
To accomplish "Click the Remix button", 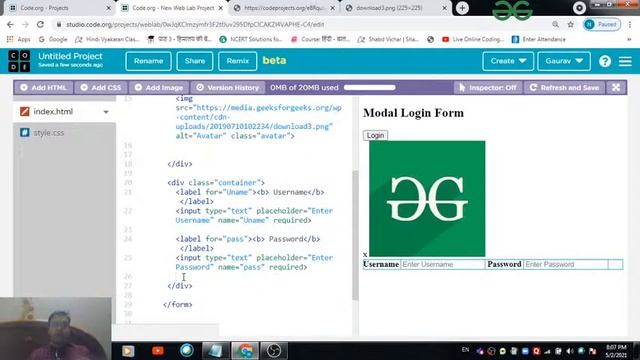I will click(238, 61).
